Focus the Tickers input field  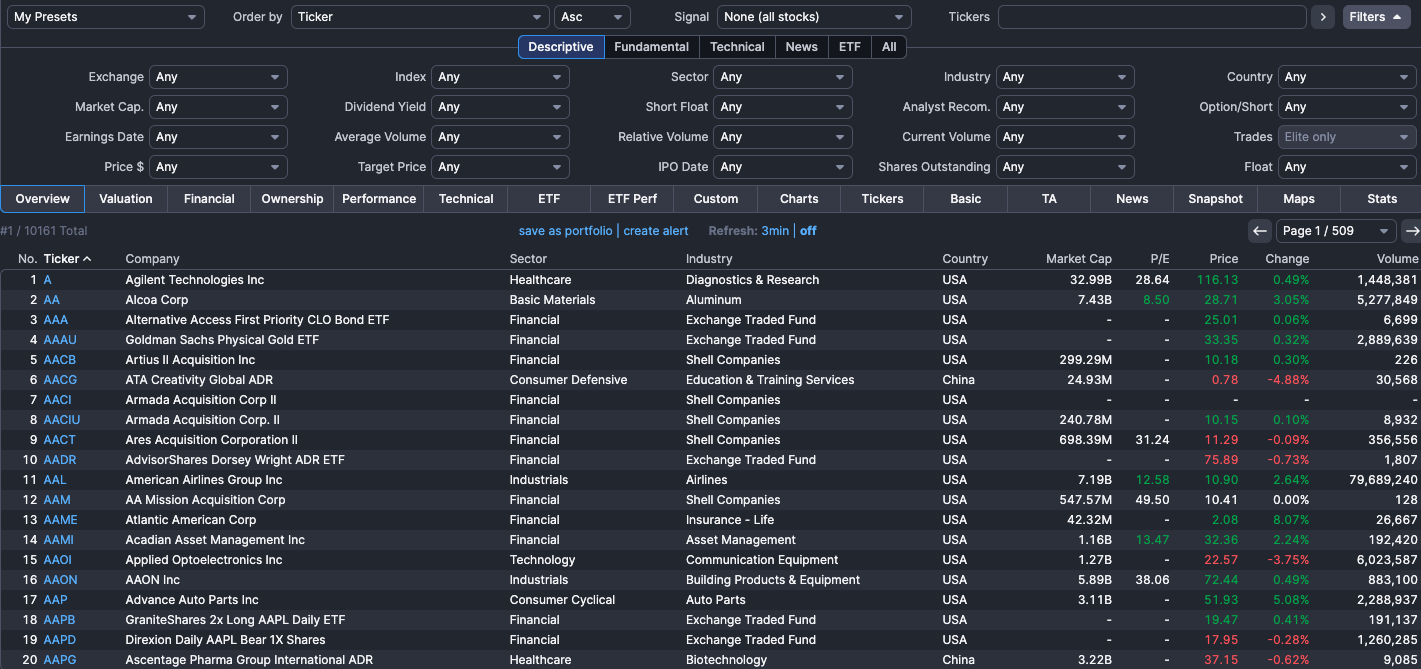pyautogui.click(x=1152, y=17)
